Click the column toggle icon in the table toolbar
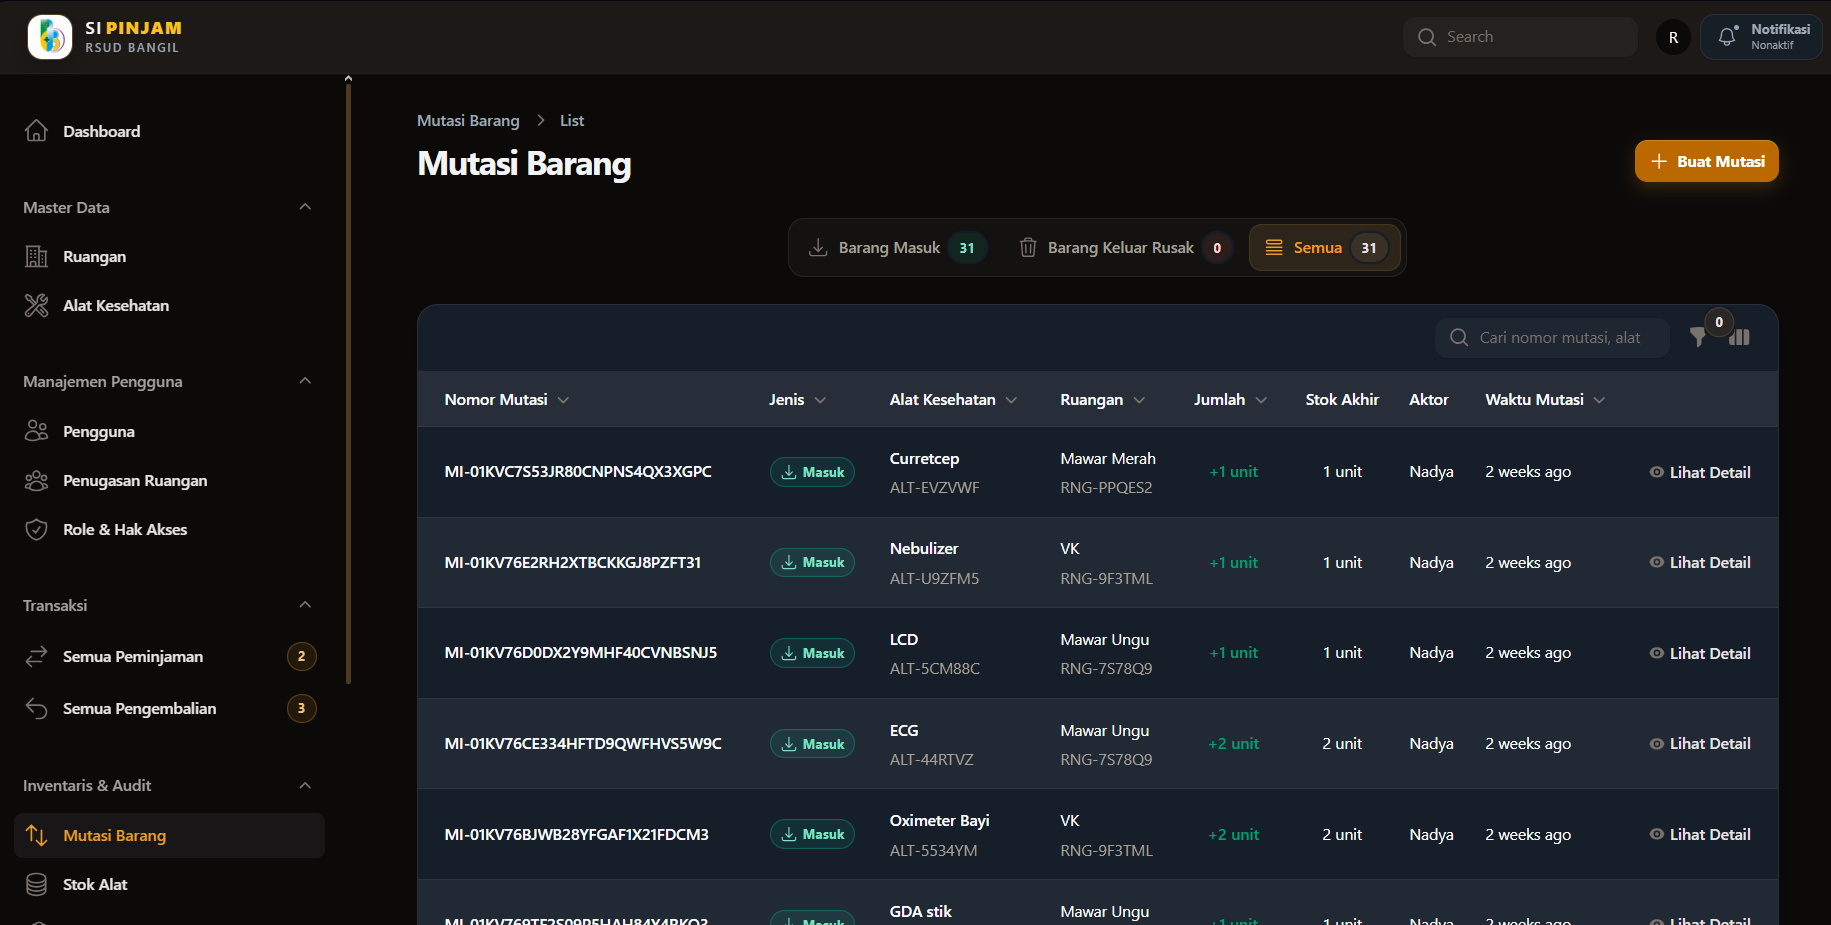The height and width of the screenshot is (925, 1831). (1740, 337)
